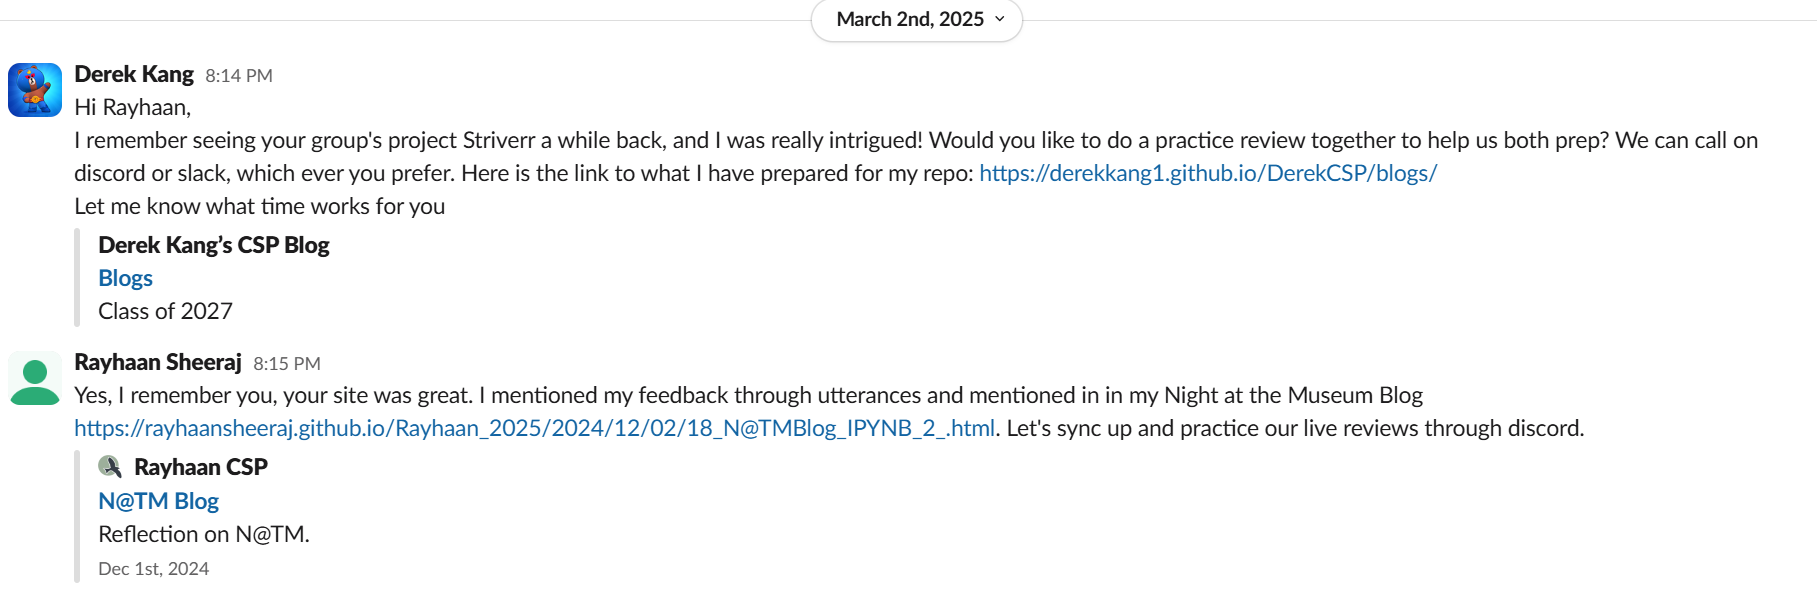
Task: Select the Derek Kang's CSP Blog preview heading
Action: [x=214, y=245]
